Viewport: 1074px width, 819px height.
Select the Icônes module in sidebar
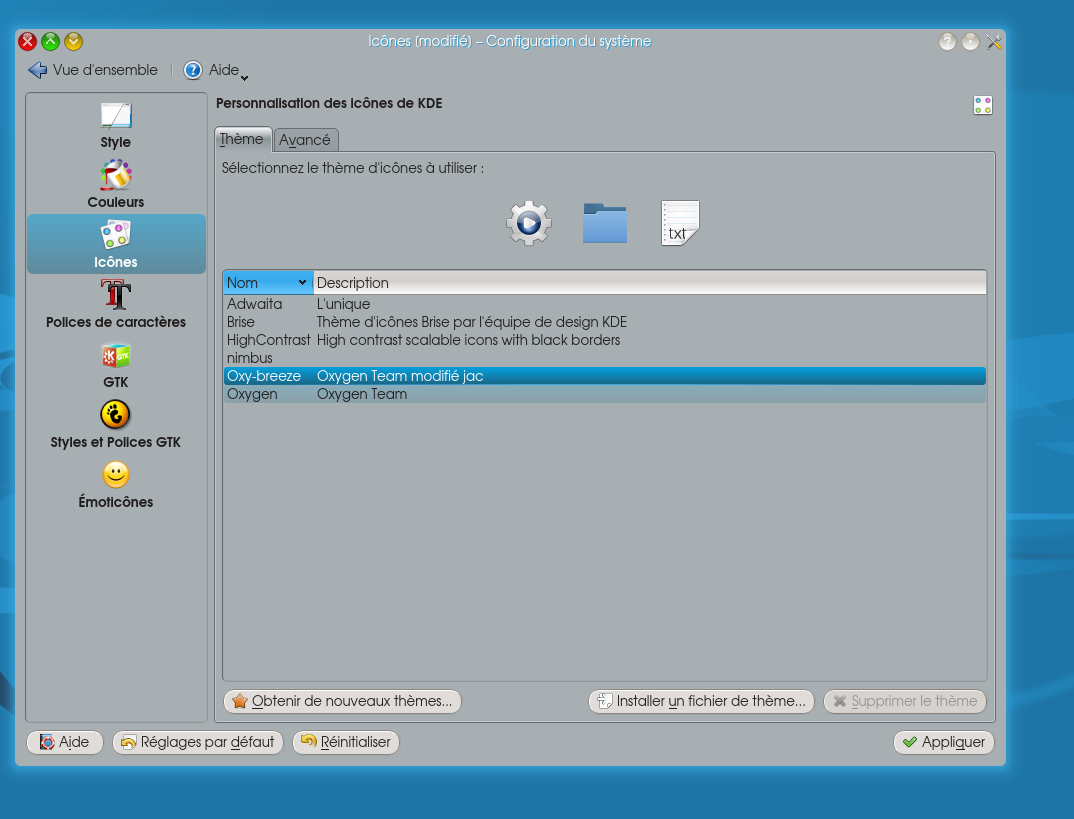click(116, 244)
